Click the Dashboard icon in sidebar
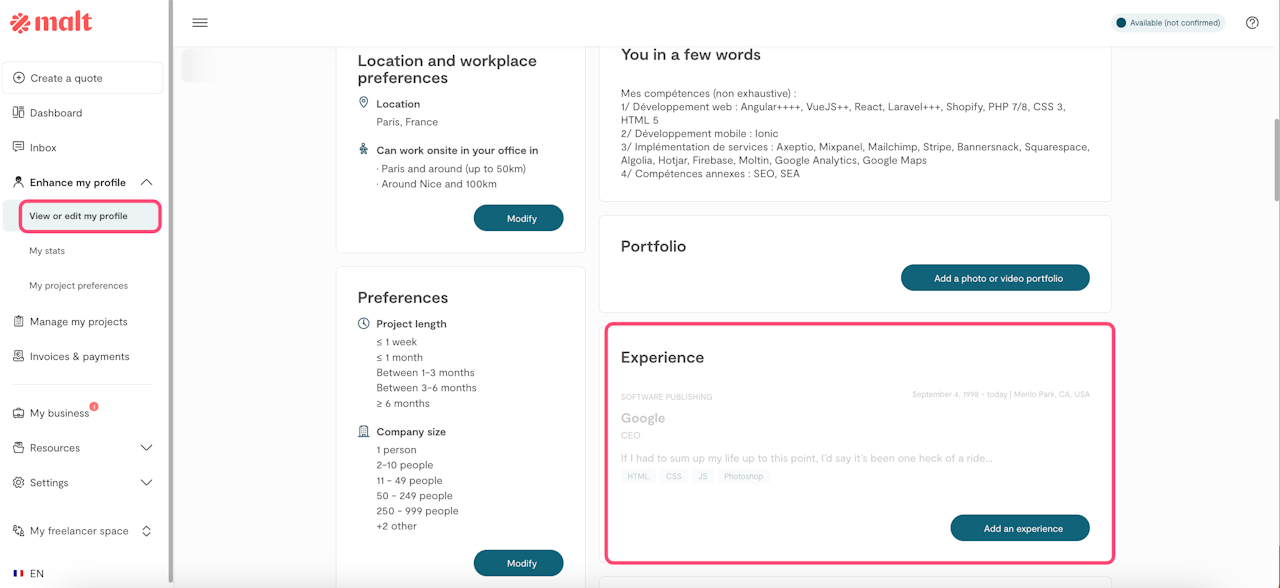 18,113
